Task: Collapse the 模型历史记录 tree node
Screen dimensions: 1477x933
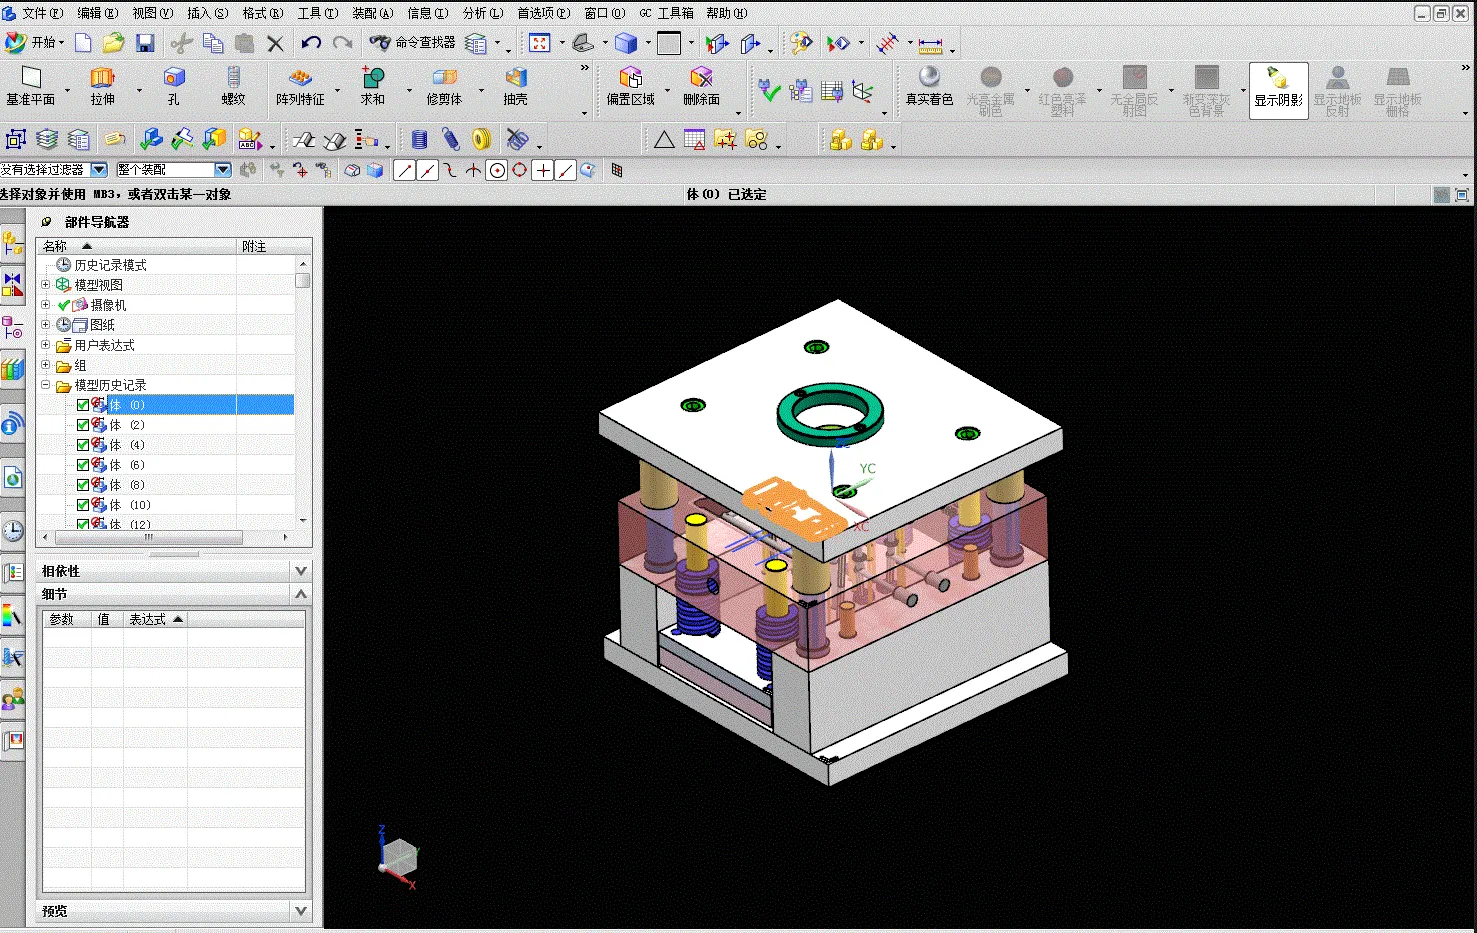Action: pos(45,385)
